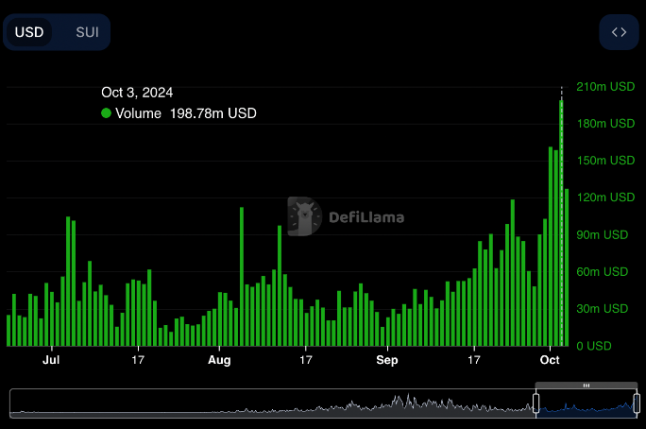
Task: Click the Aug label on the x-axis
Action: 219,358
